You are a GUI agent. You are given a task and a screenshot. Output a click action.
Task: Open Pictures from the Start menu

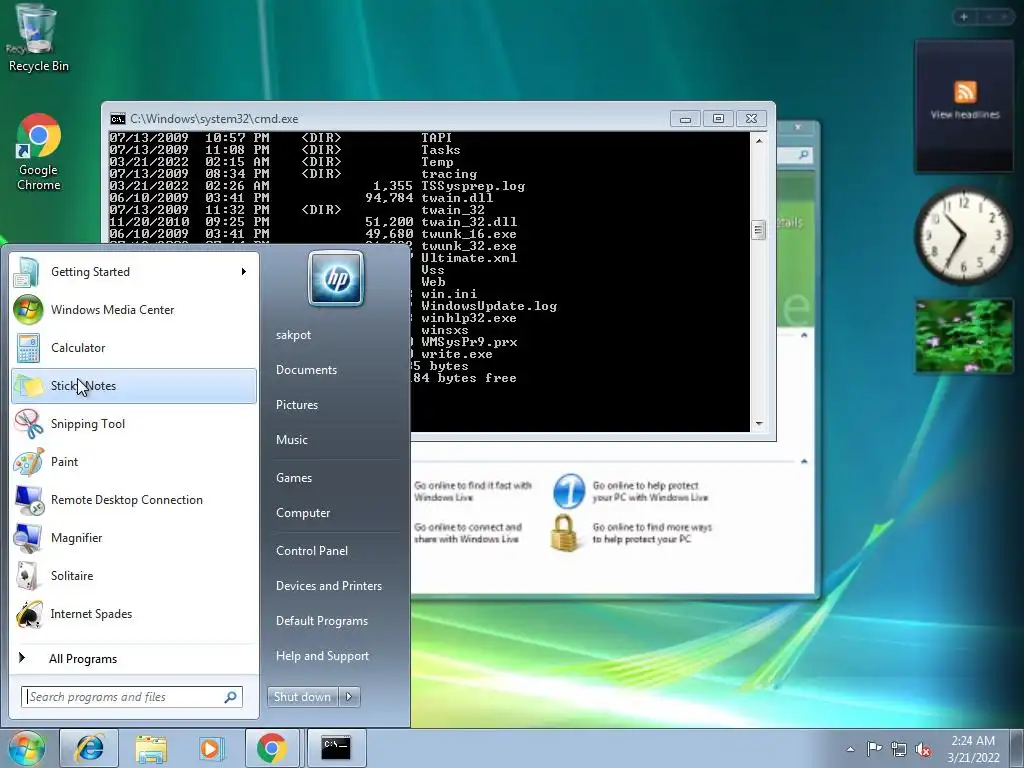click(x=297, y=405)
